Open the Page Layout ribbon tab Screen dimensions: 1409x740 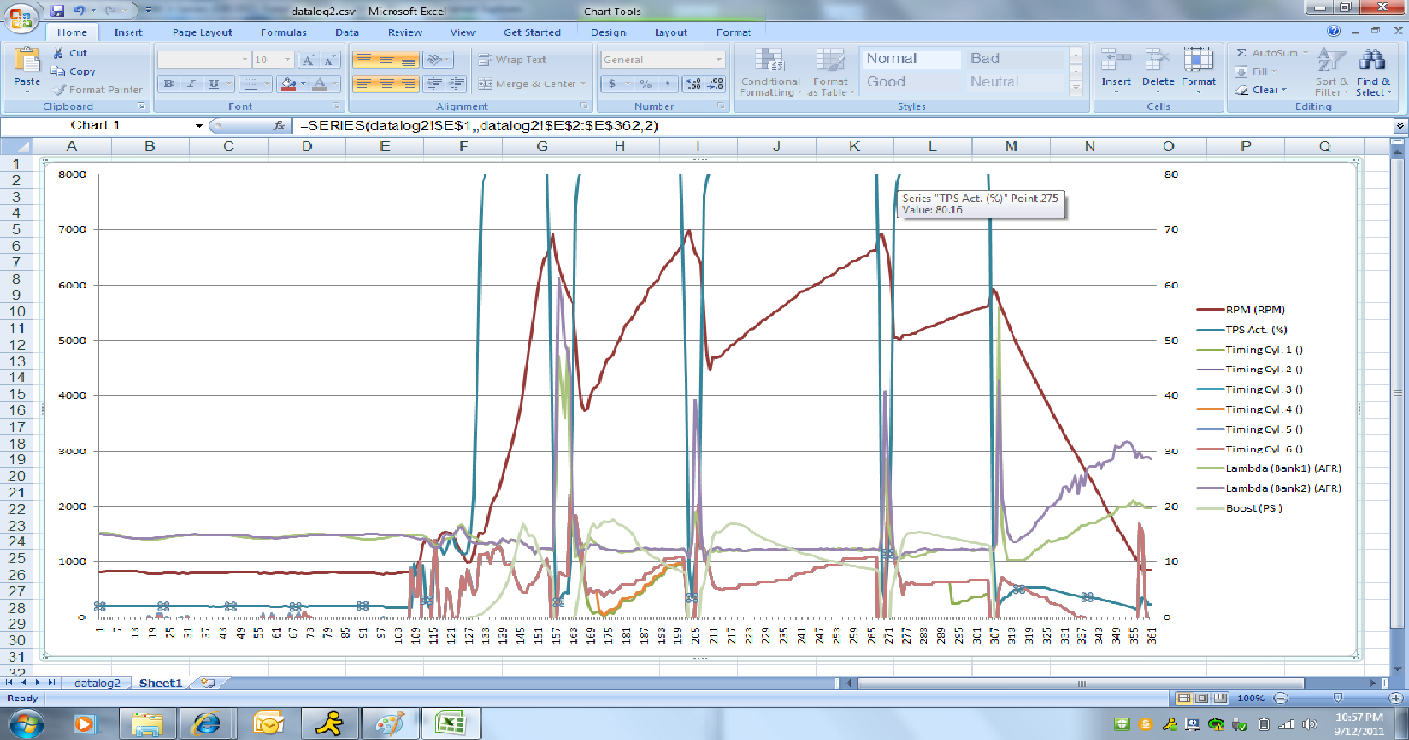202,32
